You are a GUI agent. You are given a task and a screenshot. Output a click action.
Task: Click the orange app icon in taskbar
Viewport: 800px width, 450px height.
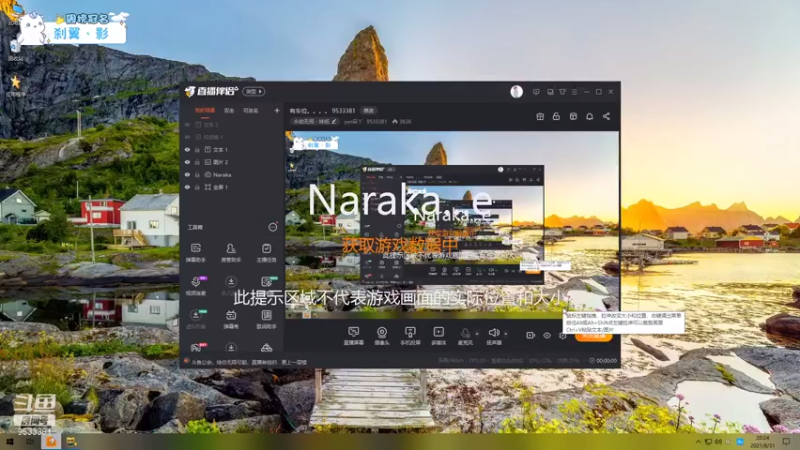51,441
